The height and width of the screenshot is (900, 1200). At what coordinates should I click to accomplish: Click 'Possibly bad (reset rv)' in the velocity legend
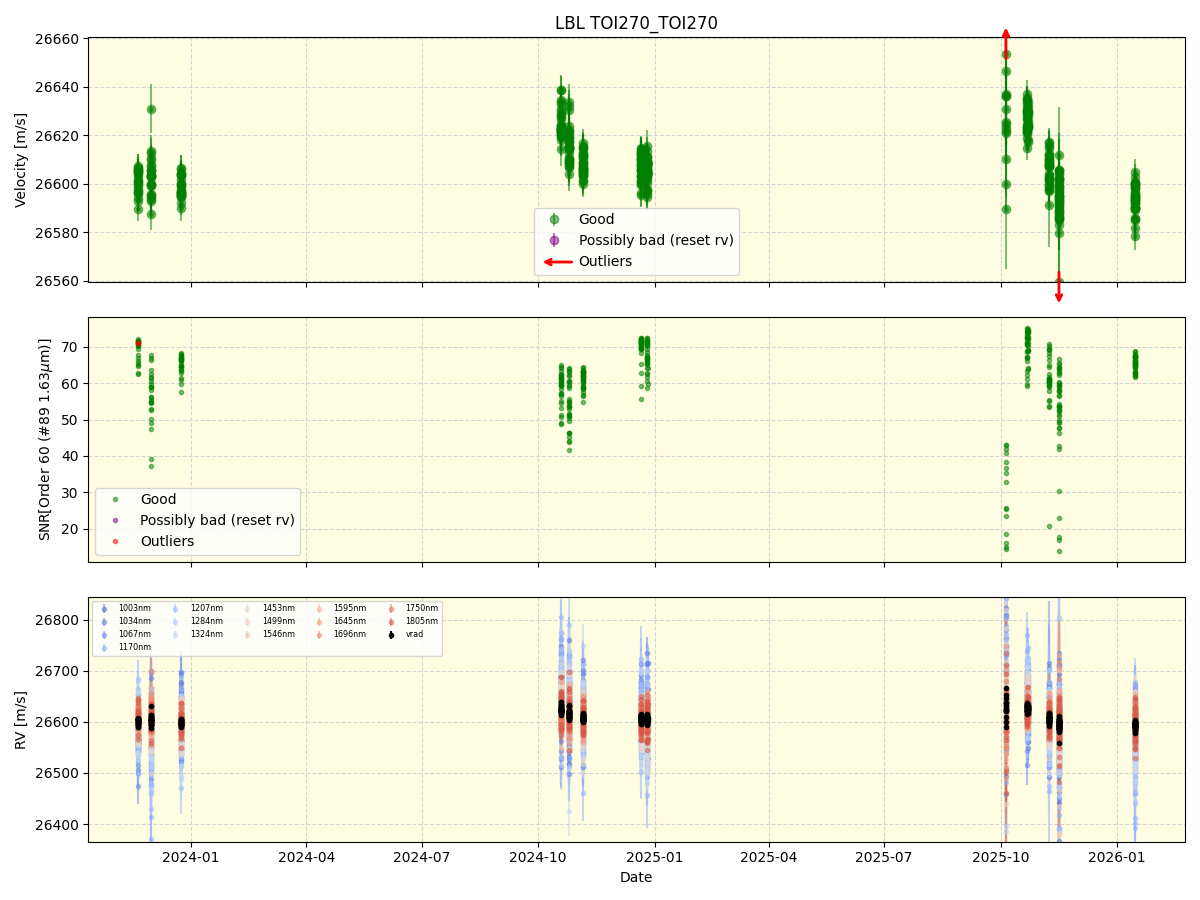(656, 240)
